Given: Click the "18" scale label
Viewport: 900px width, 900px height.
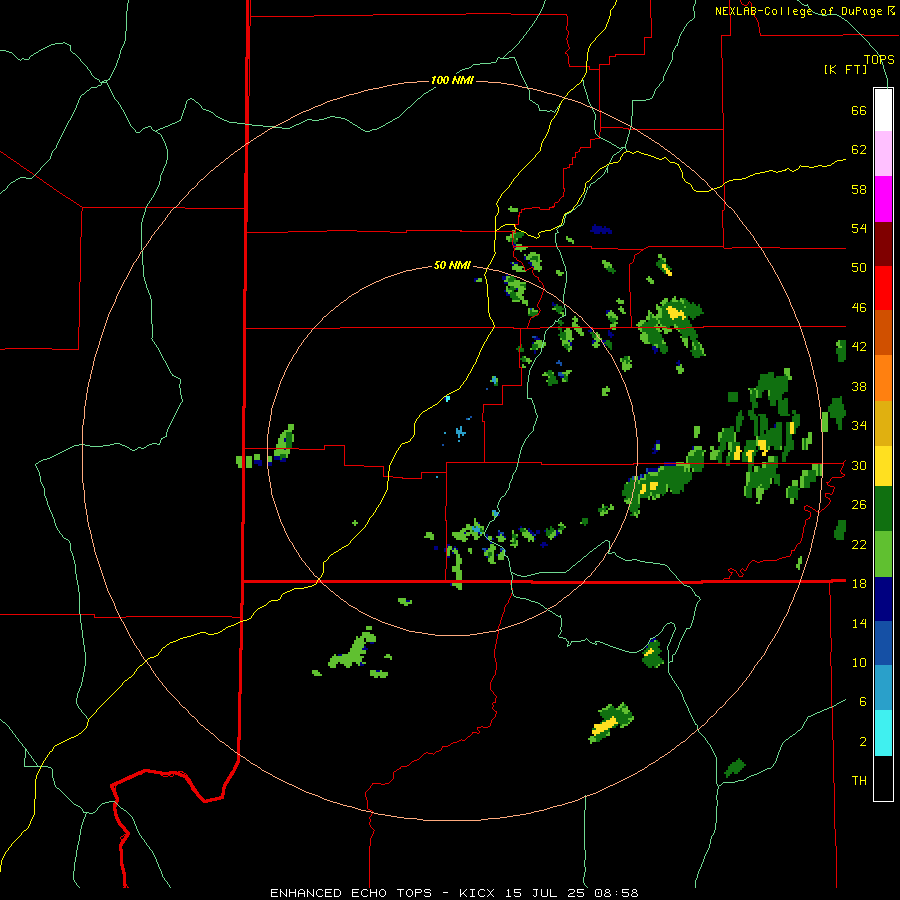Looking at the screenshot, I should (859, 584).
